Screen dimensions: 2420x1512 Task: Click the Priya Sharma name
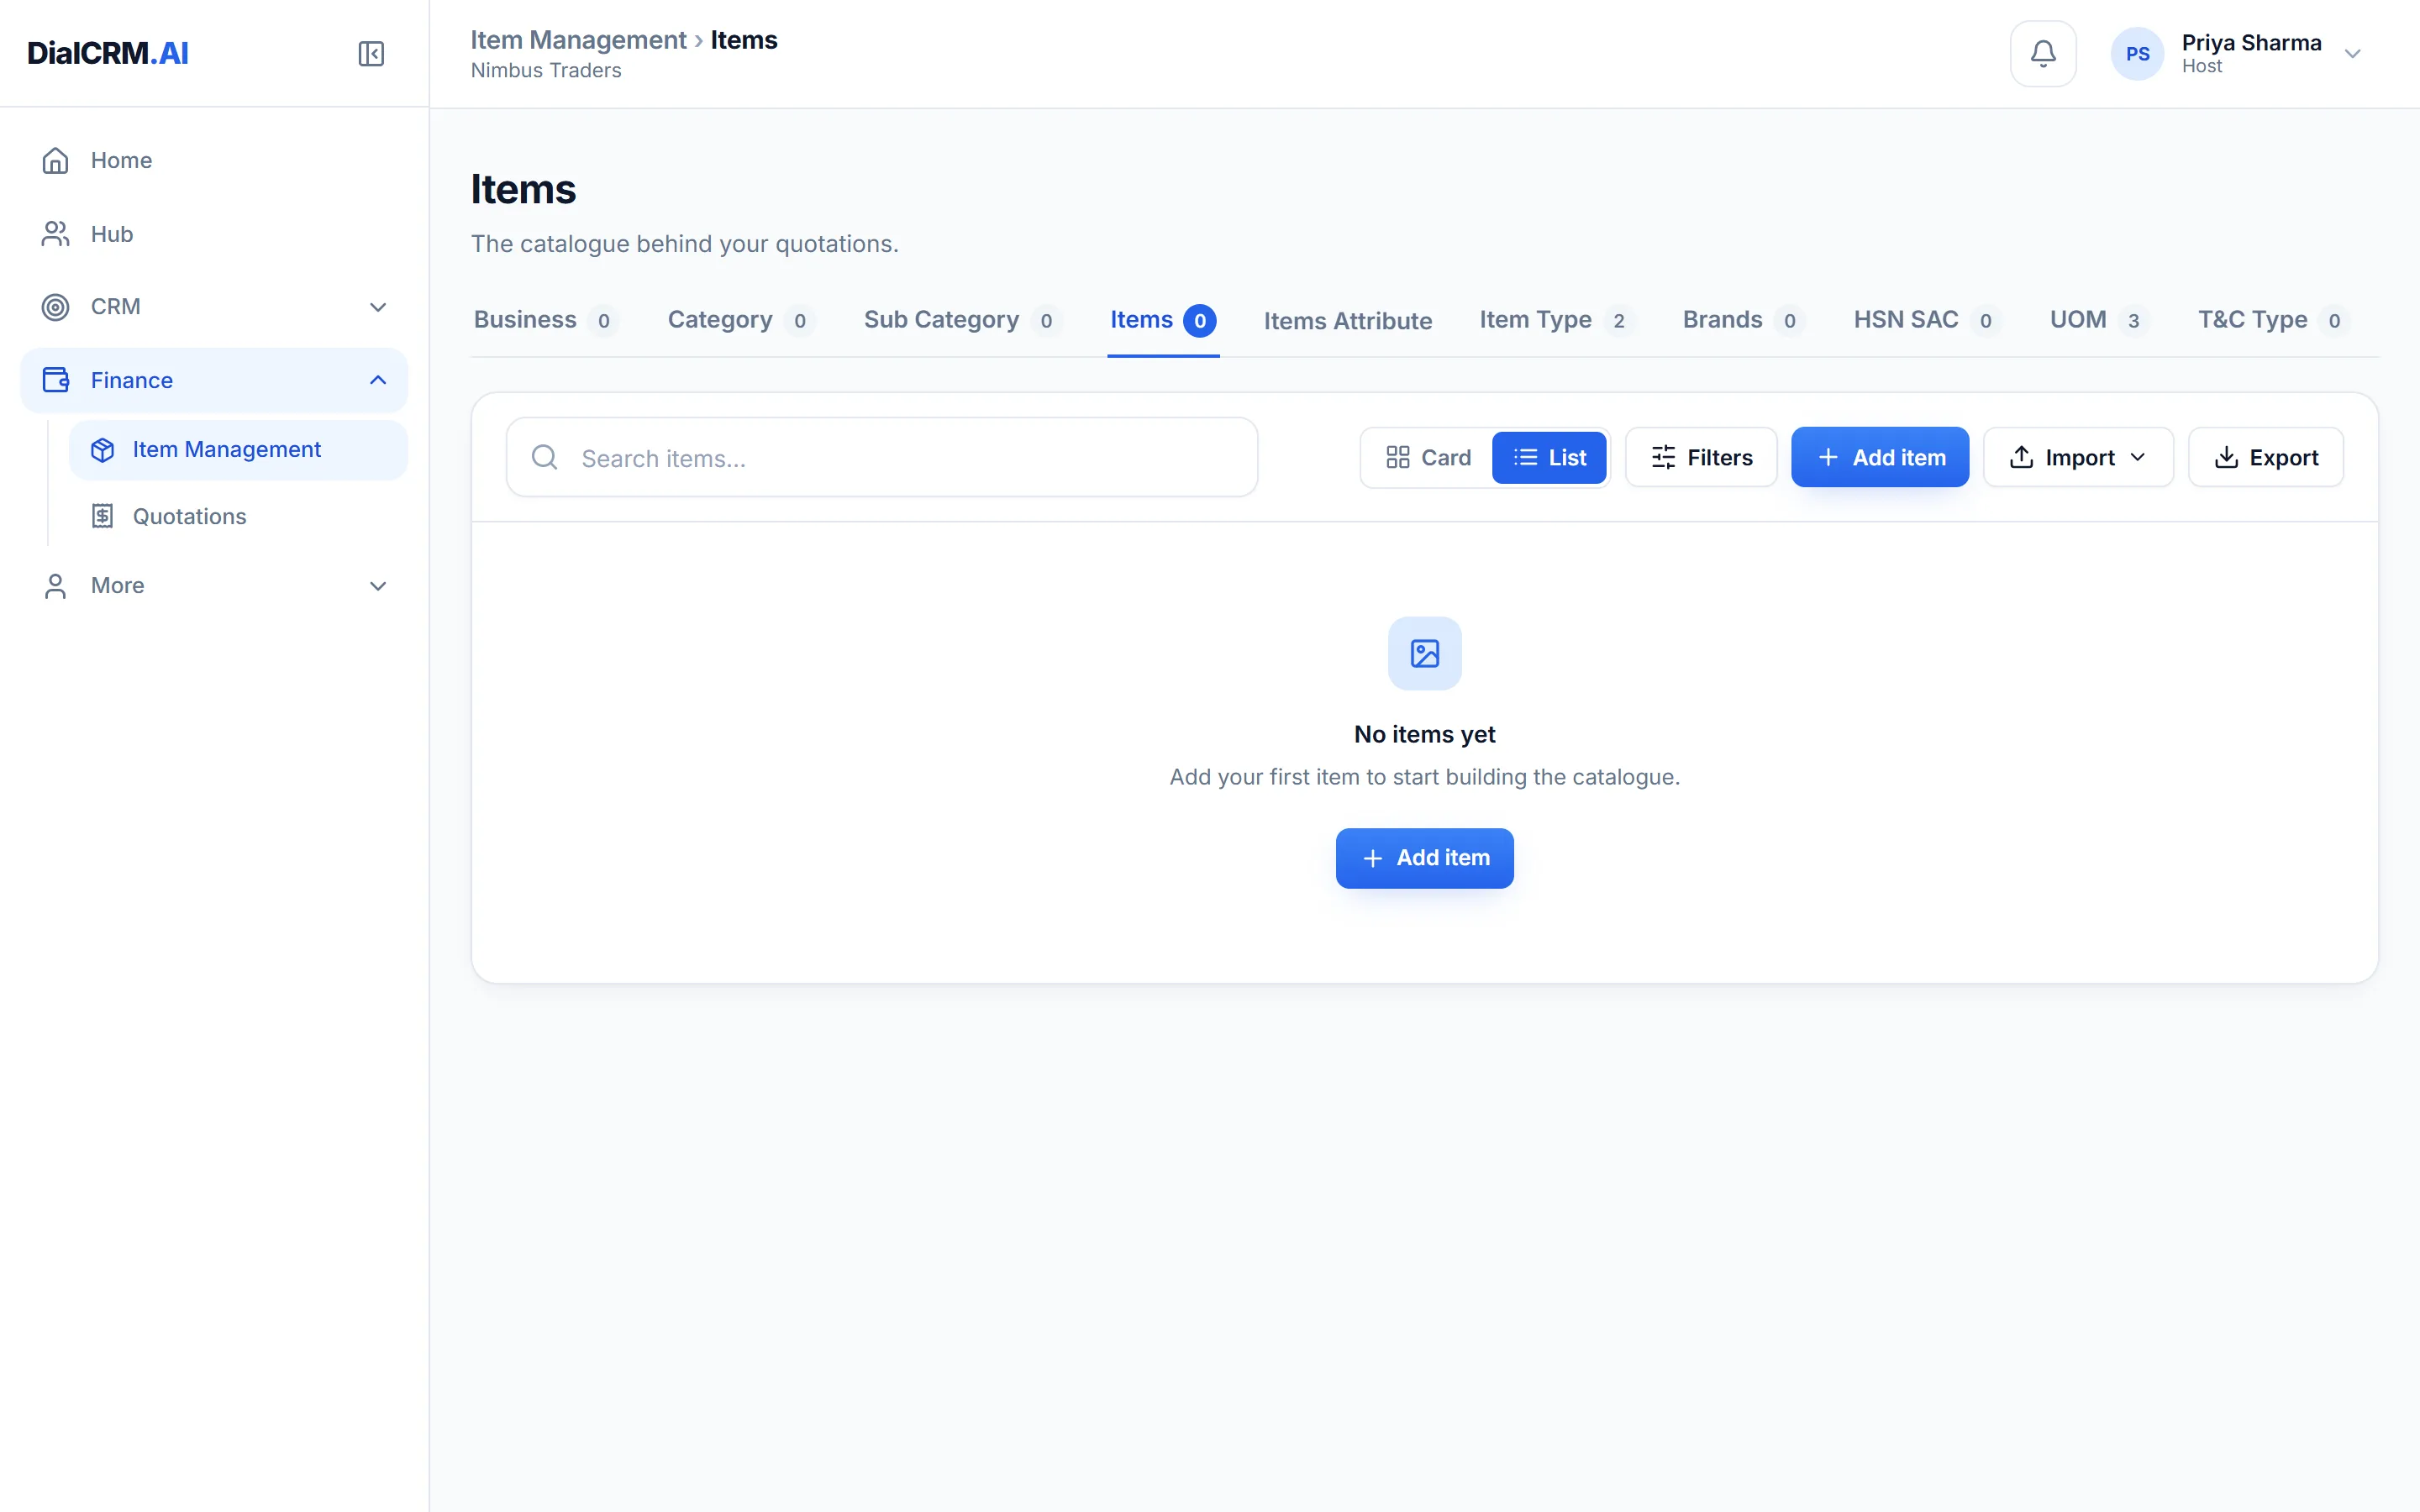[2251, 43]
